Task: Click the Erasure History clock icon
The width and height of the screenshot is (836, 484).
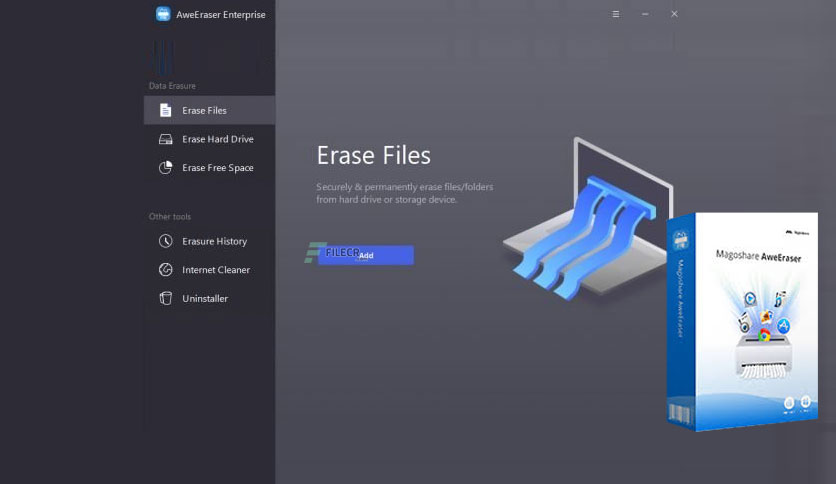Action: [x=165, y=241]
